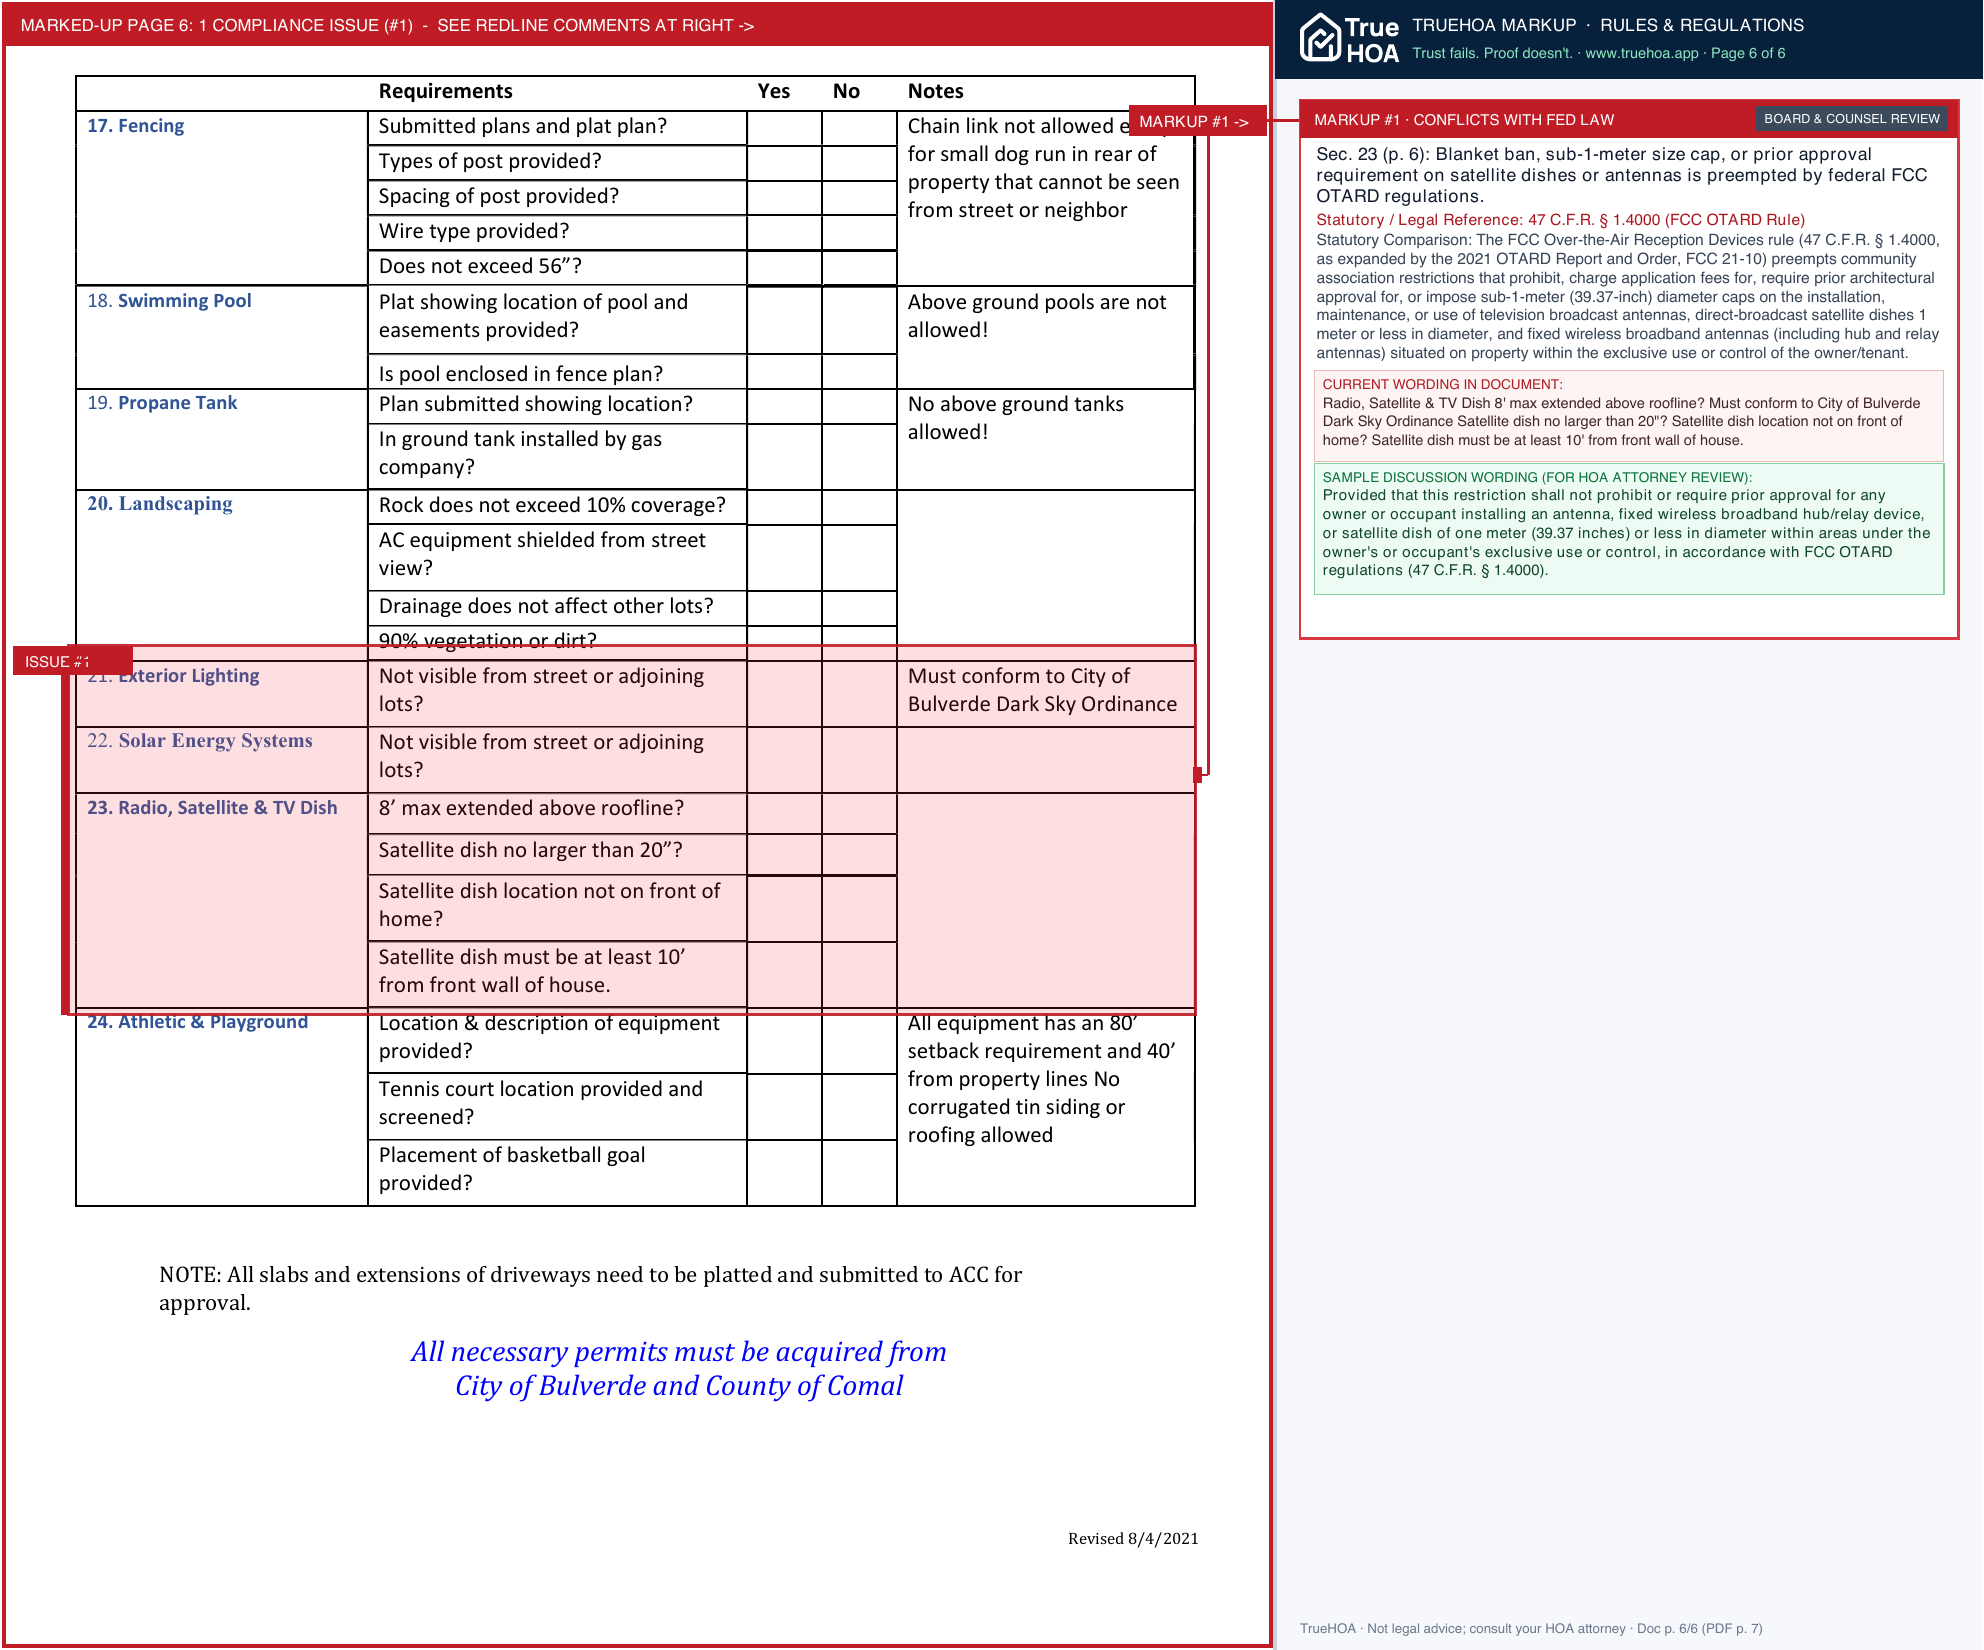
Task: Select the '20. Landscaping' heading
Action: 159,504
